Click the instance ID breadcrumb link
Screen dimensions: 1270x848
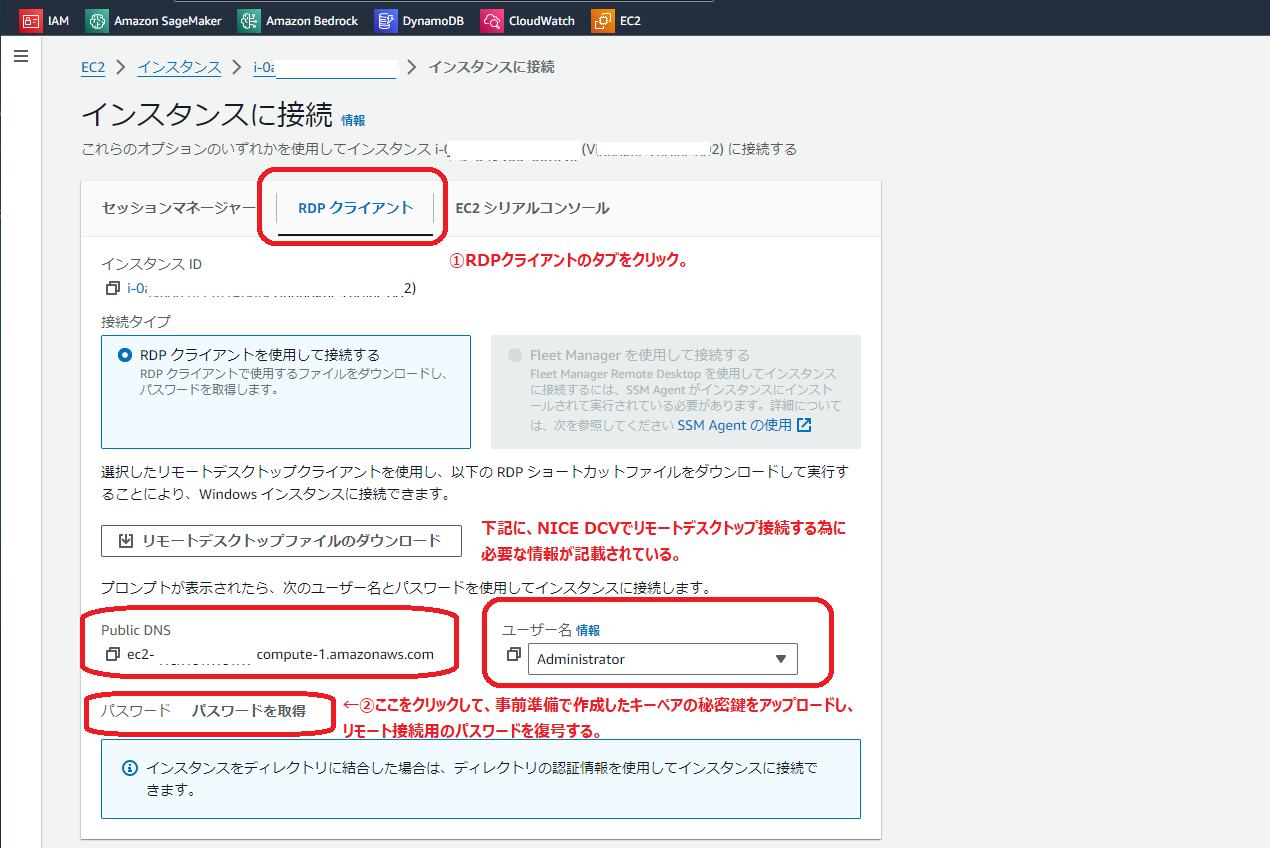pyautogui.click(x=325, y=67)
